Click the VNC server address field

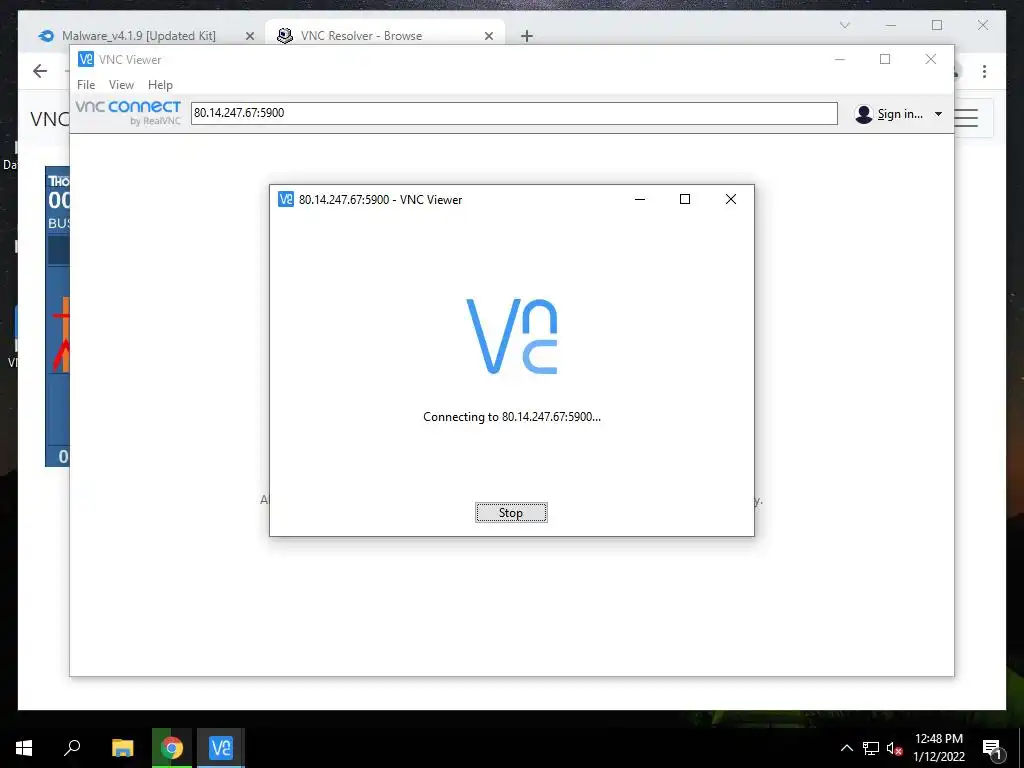click(x=514, y=113)
